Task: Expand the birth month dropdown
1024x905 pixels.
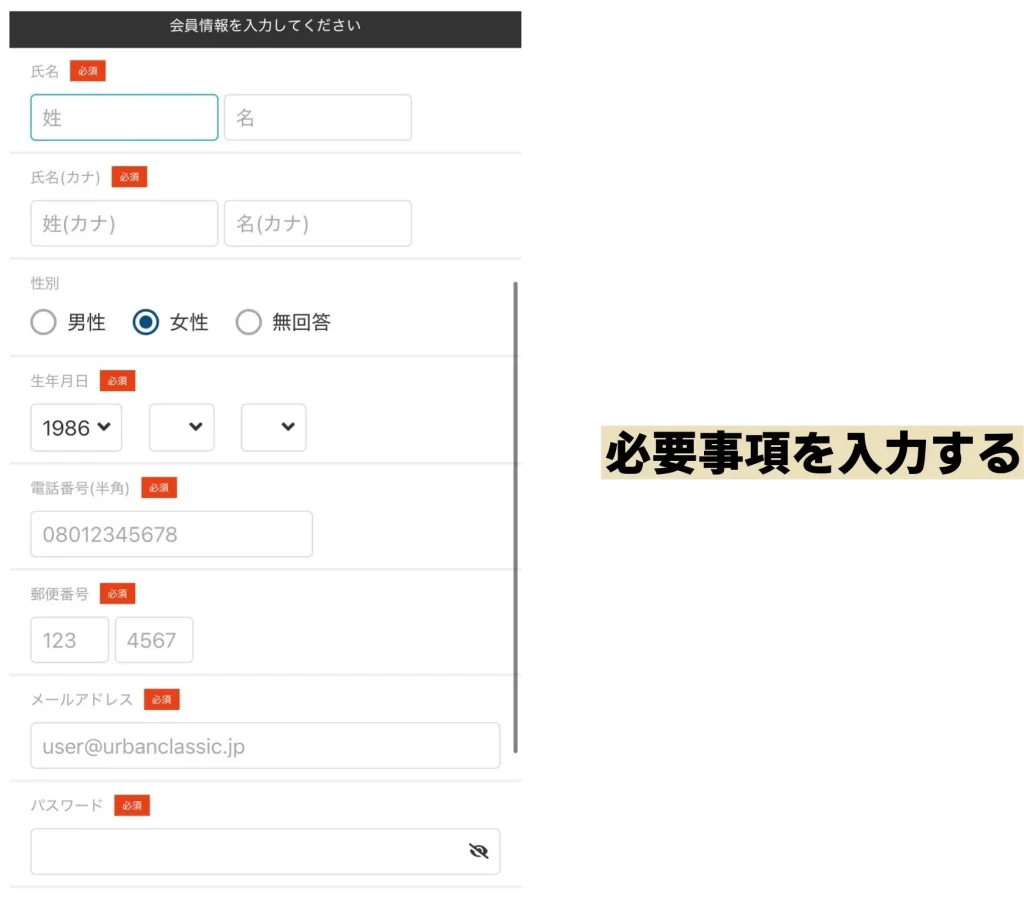Action: [x=182, y=428]
